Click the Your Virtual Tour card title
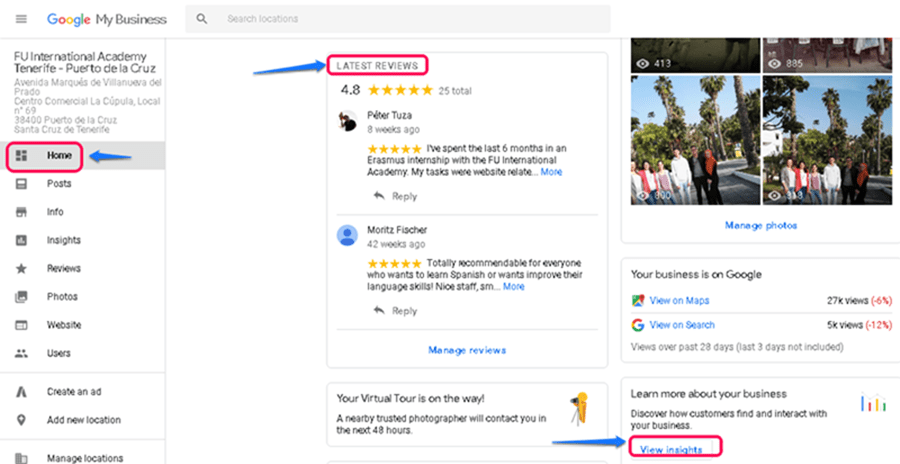Viewport: 900px width, 464px height. click(x=410, y=398)
